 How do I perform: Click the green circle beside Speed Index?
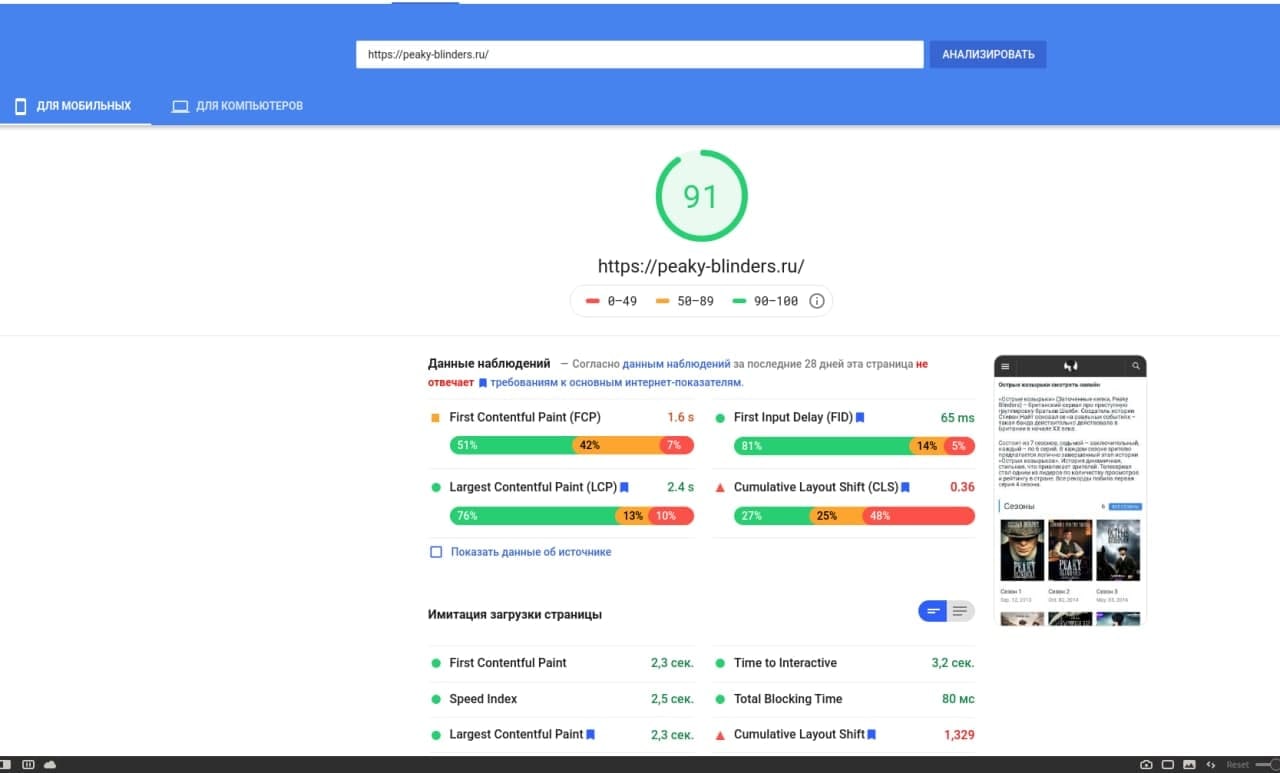click(436, 699)
